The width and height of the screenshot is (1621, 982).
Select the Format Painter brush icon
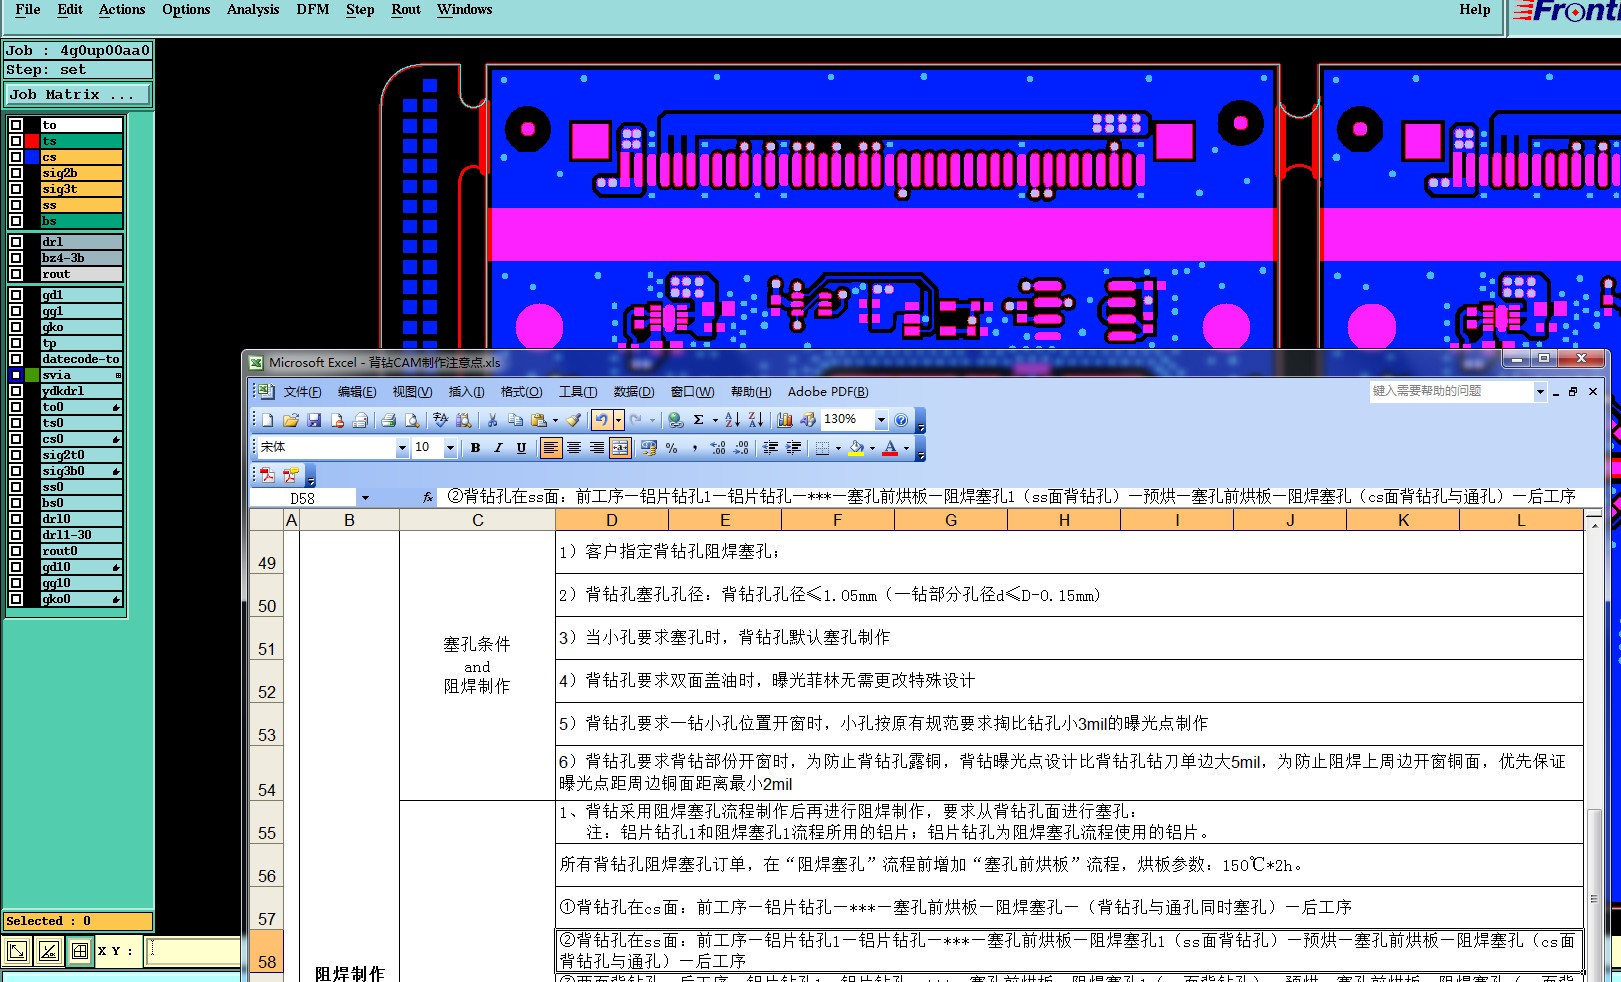pyautogui.click(x=573, y=420)
